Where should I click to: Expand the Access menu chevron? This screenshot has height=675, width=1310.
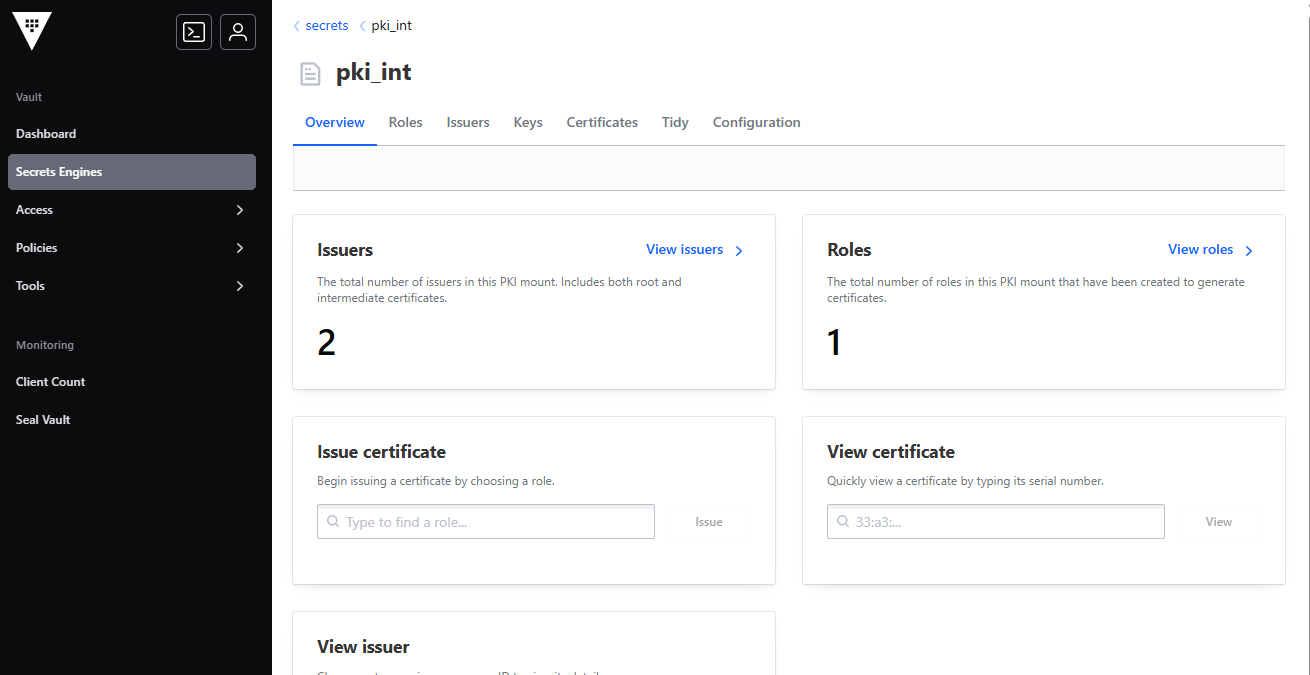pyautogui.click(x=240, y=210)
